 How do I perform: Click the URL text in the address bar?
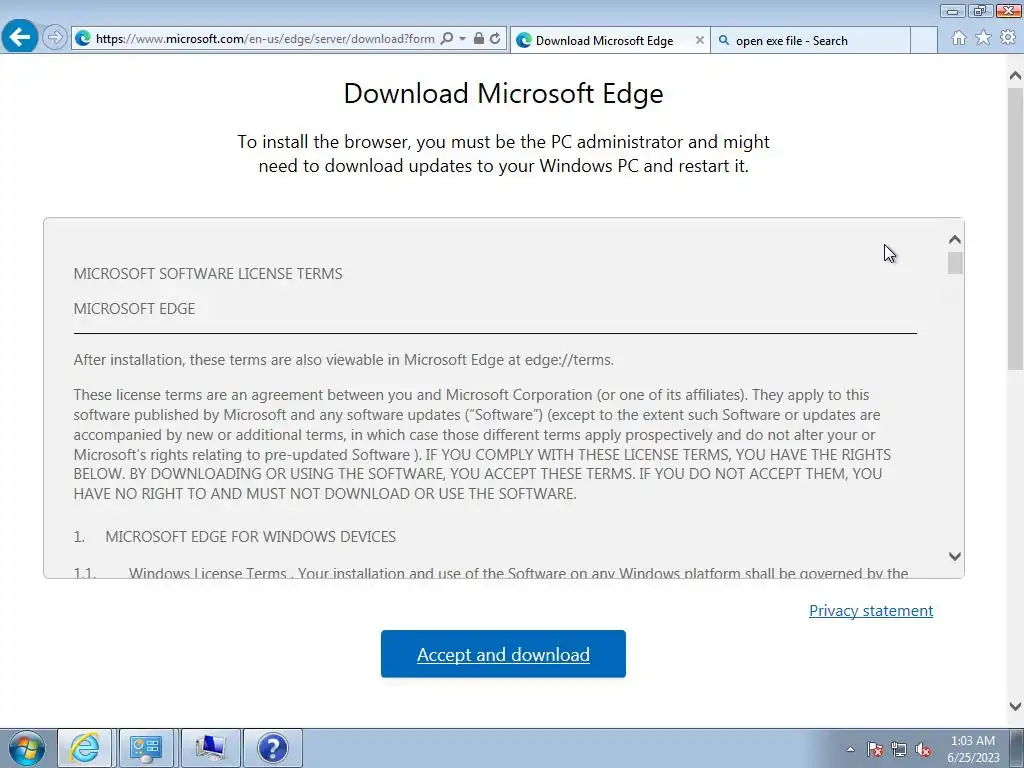(x=265, y=39)
